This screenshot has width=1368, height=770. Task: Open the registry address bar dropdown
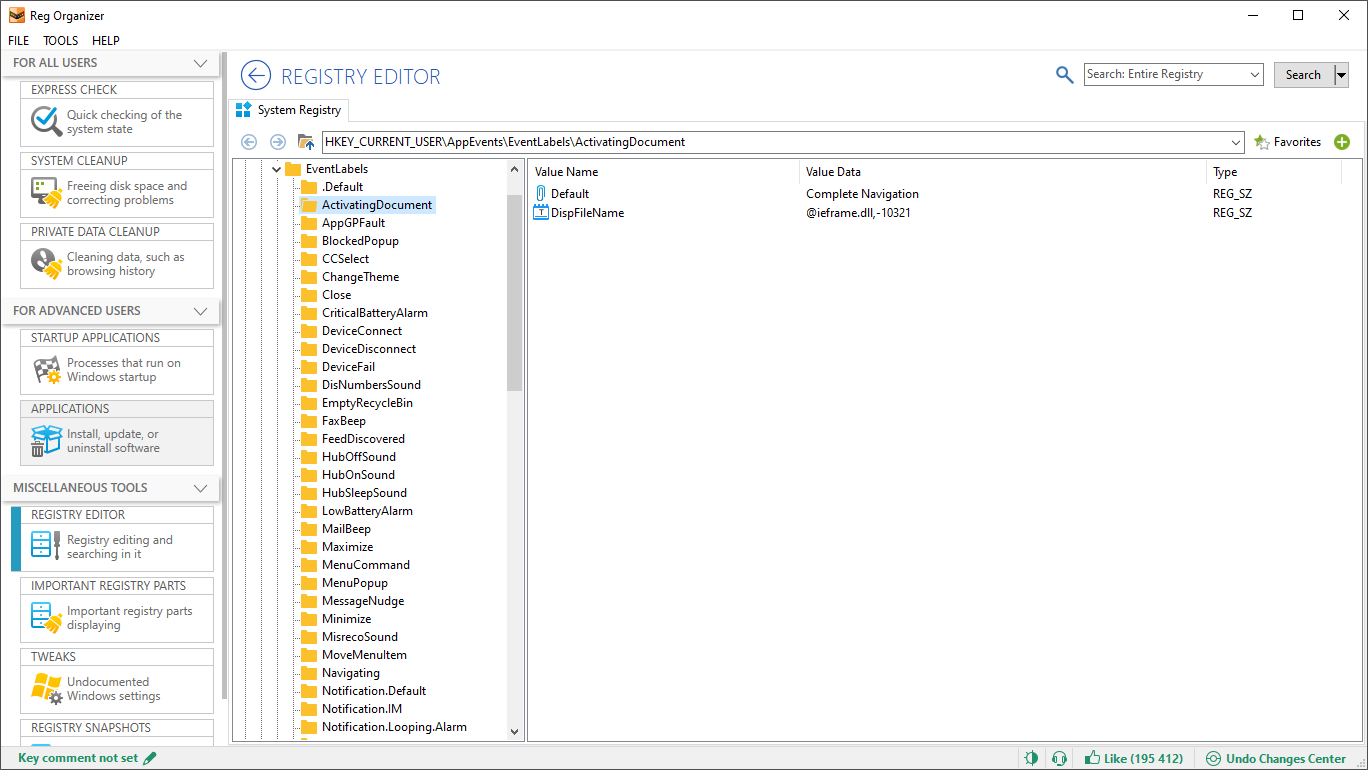1236,141
